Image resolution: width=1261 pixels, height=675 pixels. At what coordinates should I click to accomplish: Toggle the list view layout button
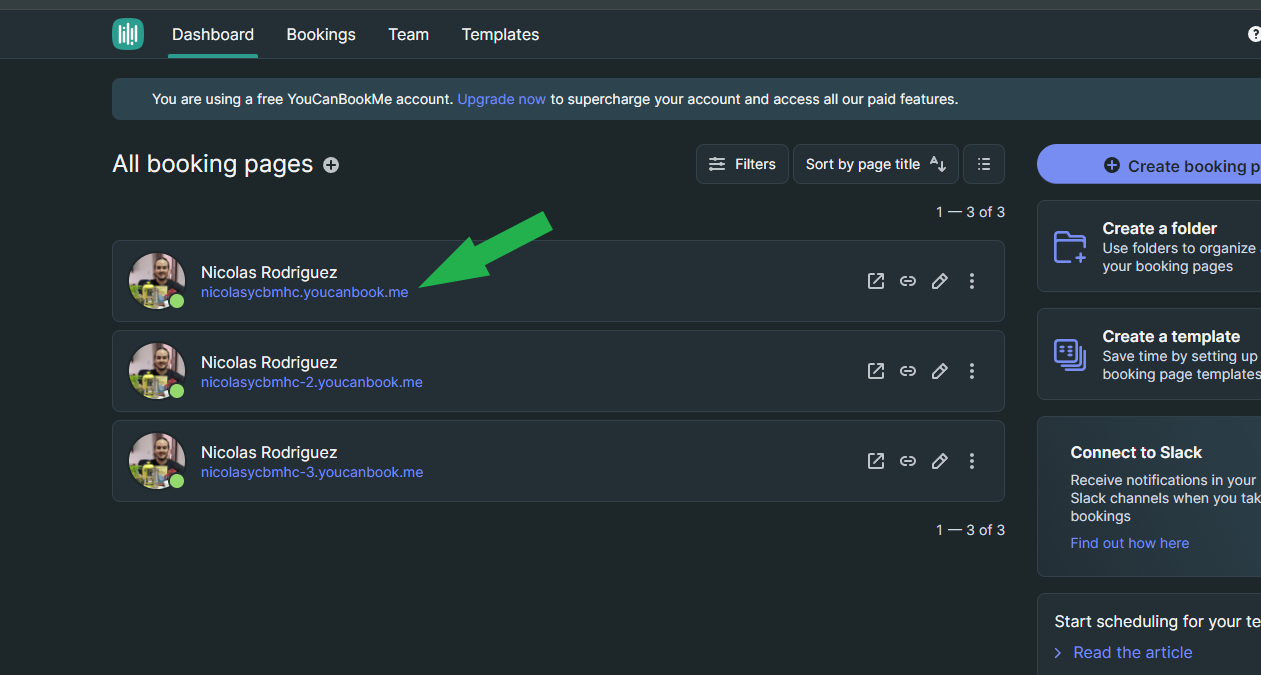(984, 164)
